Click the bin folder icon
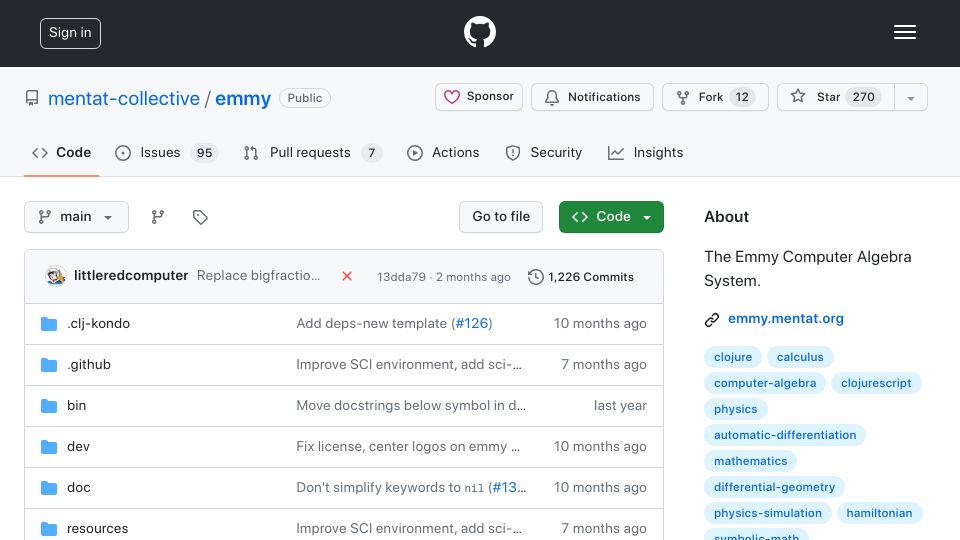 tap(49, 406)
